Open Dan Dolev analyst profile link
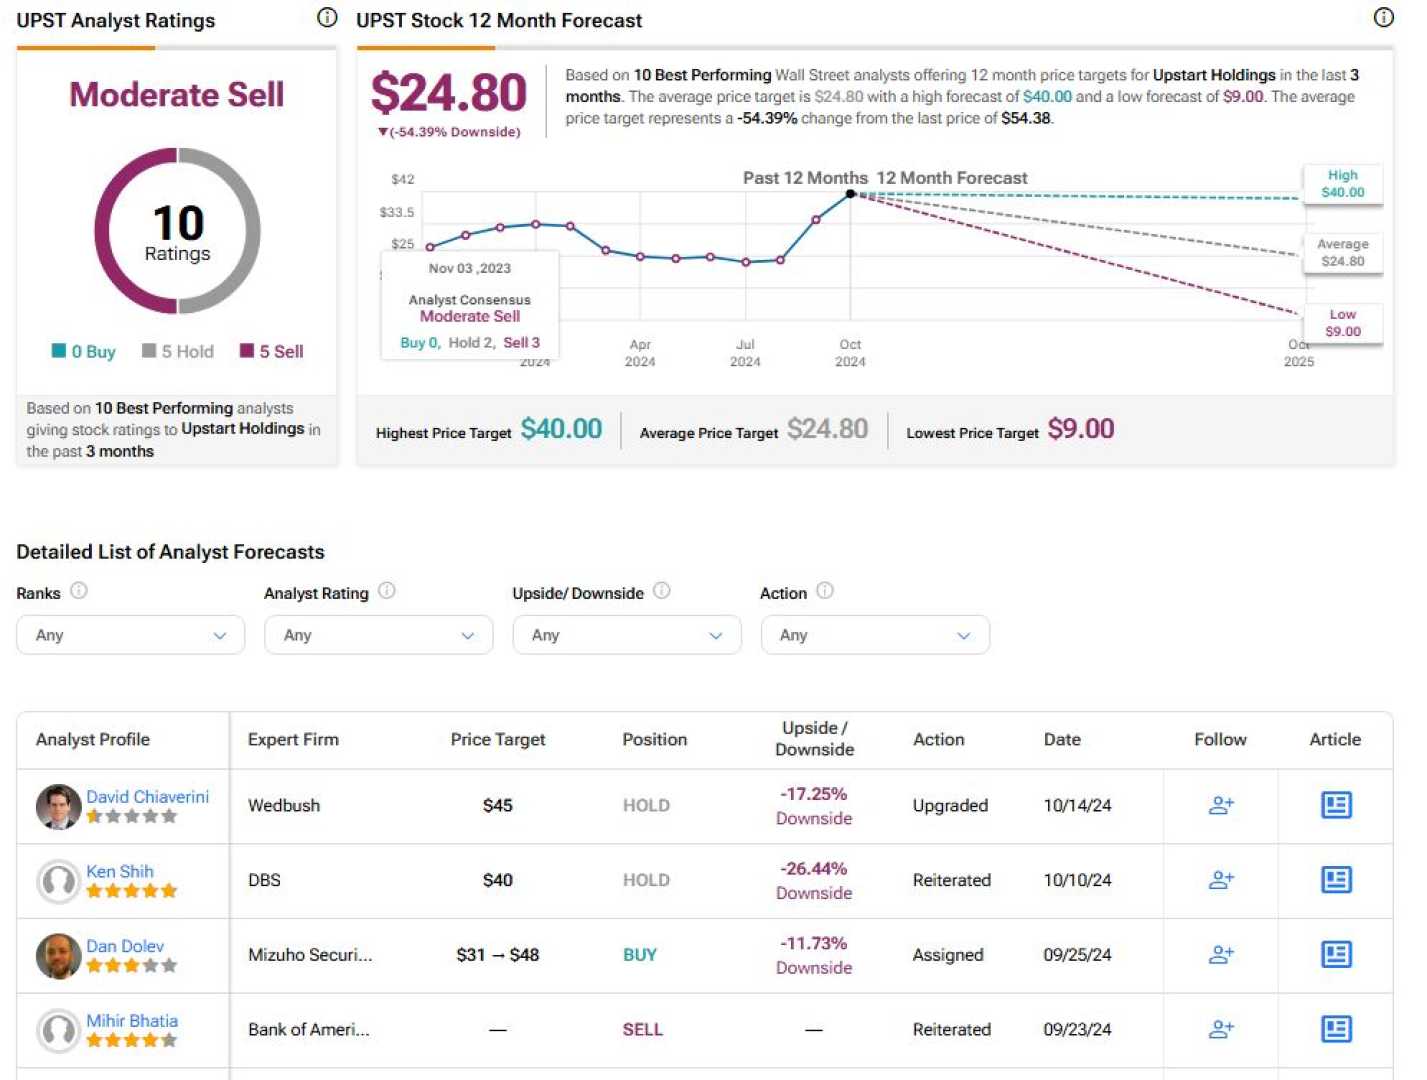1427x1080 pixels. (125, 946)
